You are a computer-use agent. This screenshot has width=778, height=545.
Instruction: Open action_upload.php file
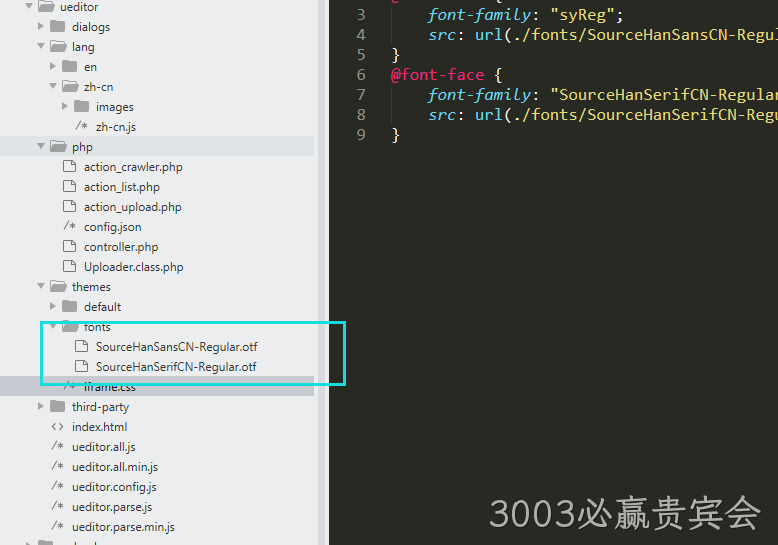tap(132, 207)
